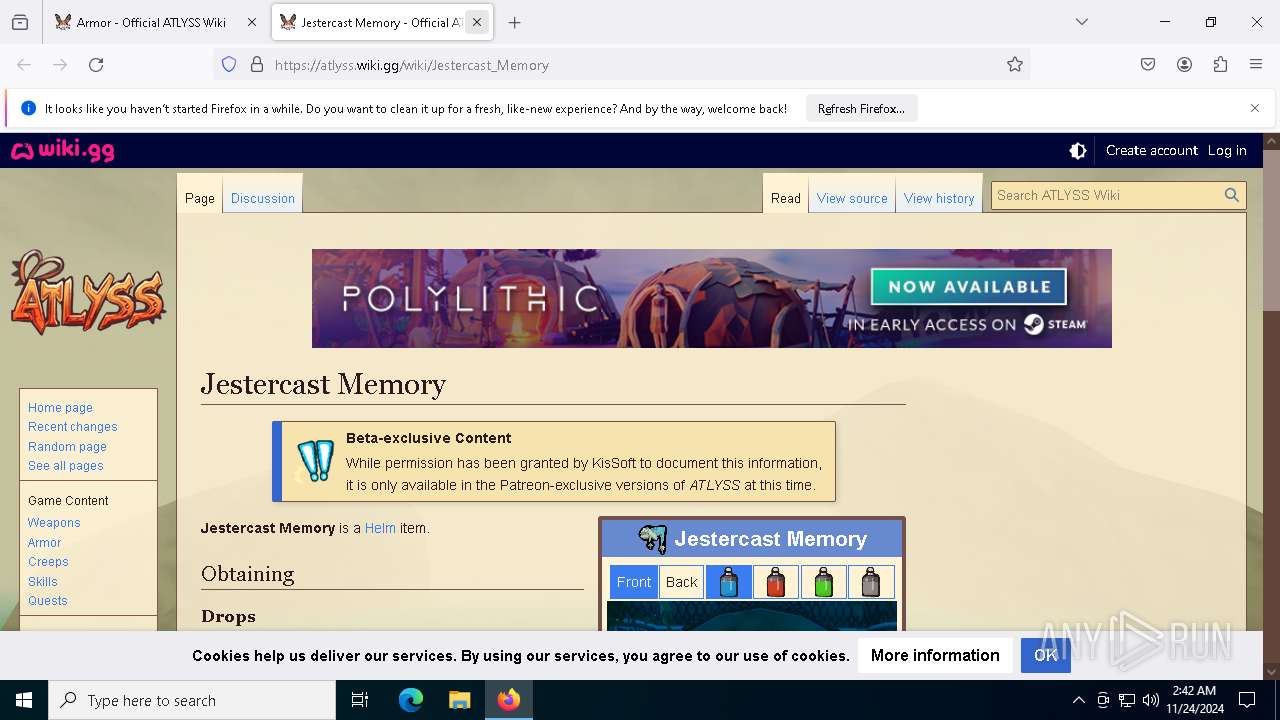This screenshot has width=1280, height=720.
Task: Show hidden system tray icons
Action: click(x=1078, y=700)
